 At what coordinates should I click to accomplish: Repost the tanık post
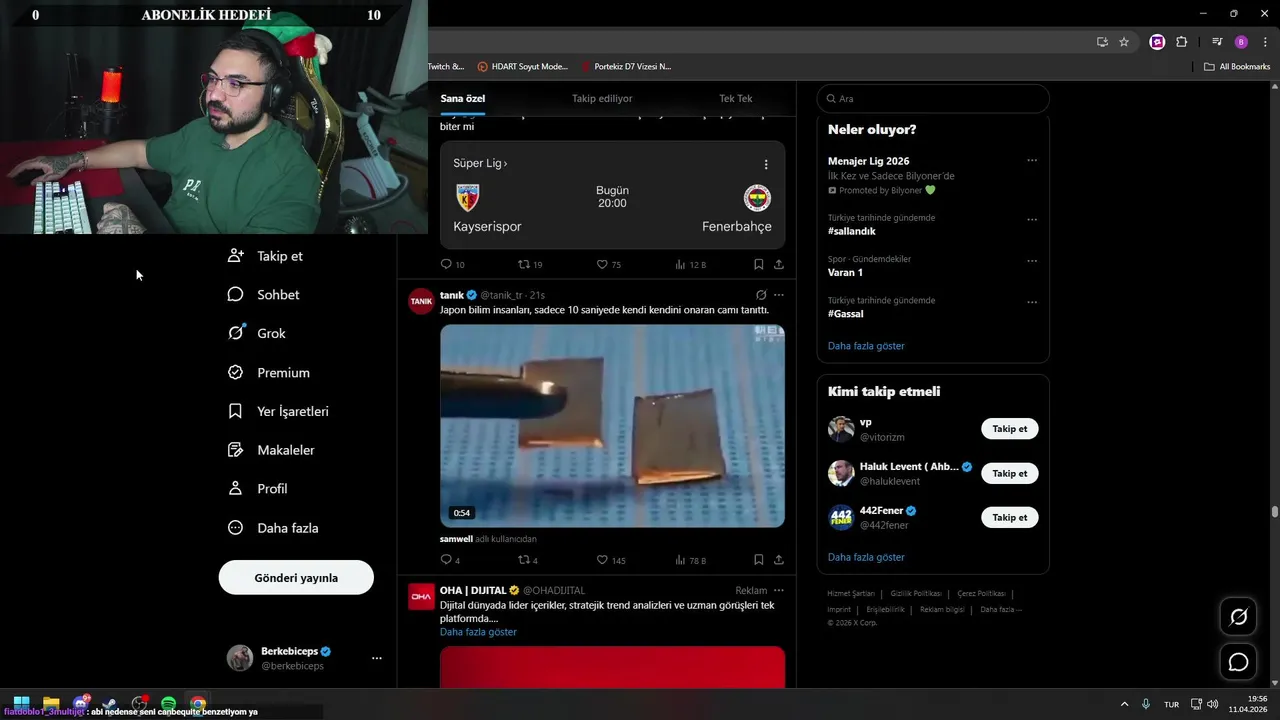coord(528,560)
